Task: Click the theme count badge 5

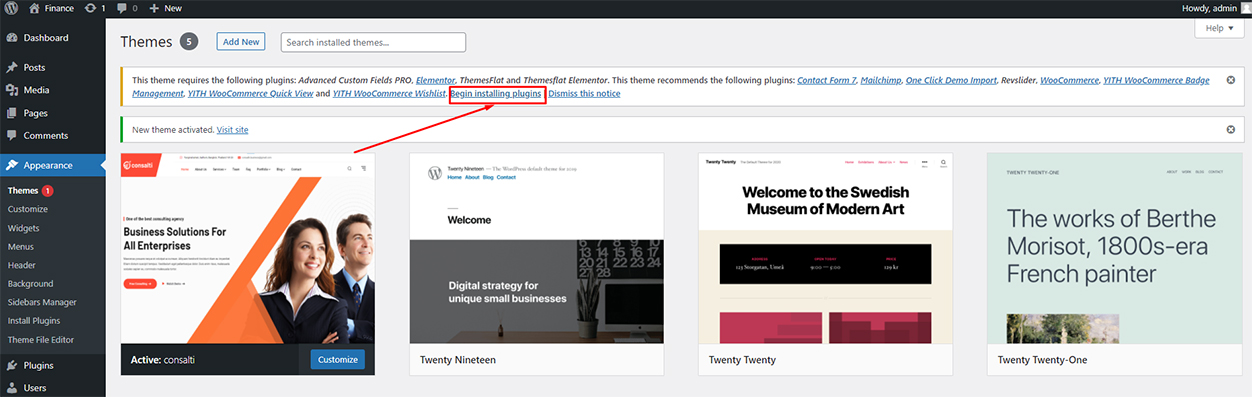Action: pyautogui.click(x=189, y=41)
